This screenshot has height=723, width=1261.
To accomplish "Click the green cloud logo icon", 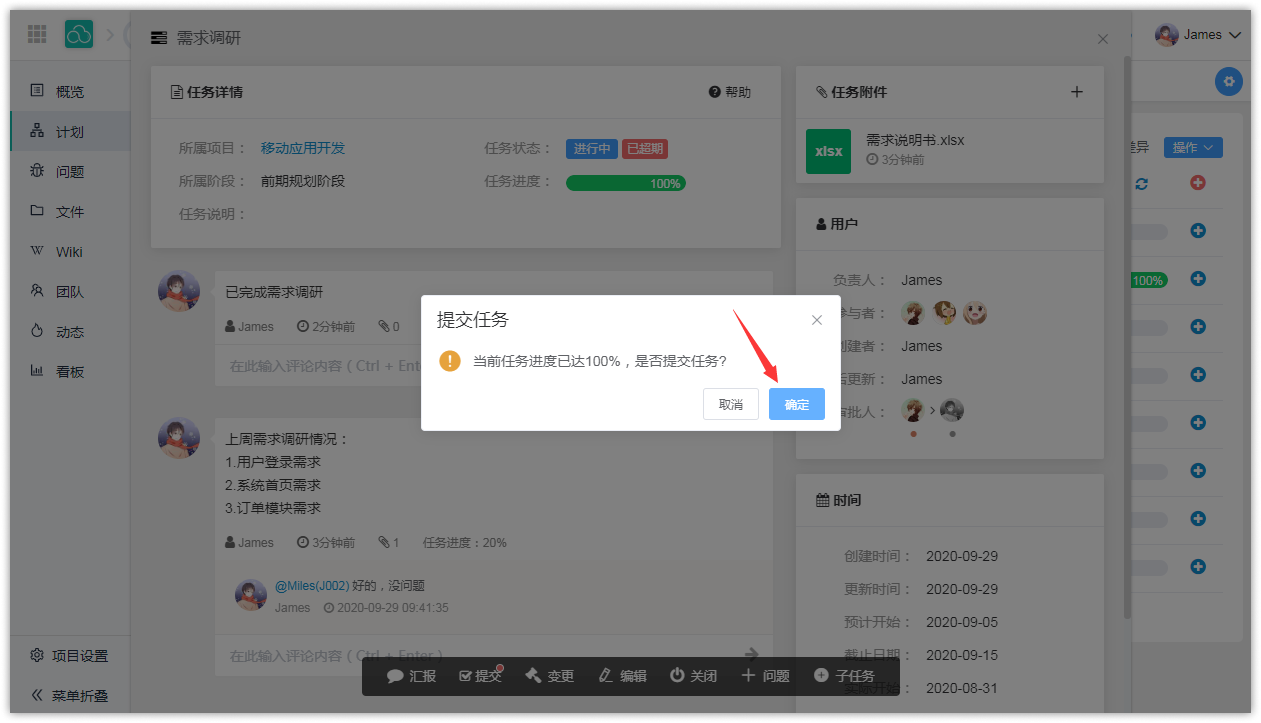I will tap(79, 34).
